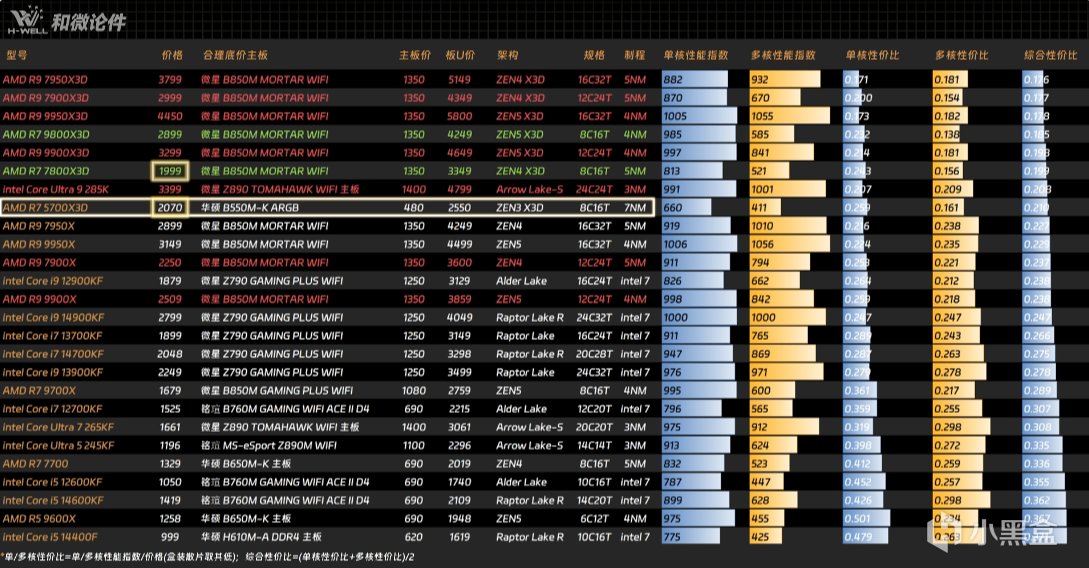The image size is (1089, 568).
Task: Click the multi-core index bar showing 1001
Action: 788,189
